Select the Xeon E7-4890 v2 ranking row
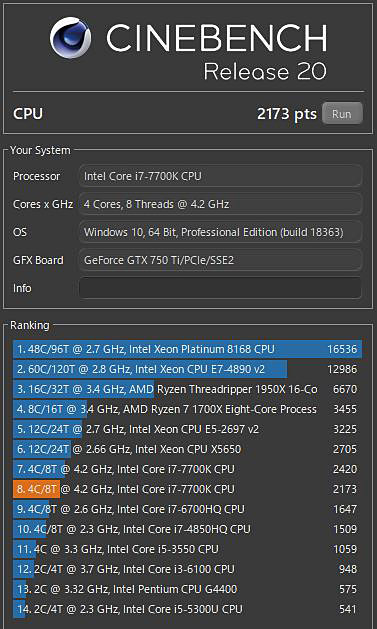Image resolution: width=377 pixels, height=629 pixels. [187, 369]
